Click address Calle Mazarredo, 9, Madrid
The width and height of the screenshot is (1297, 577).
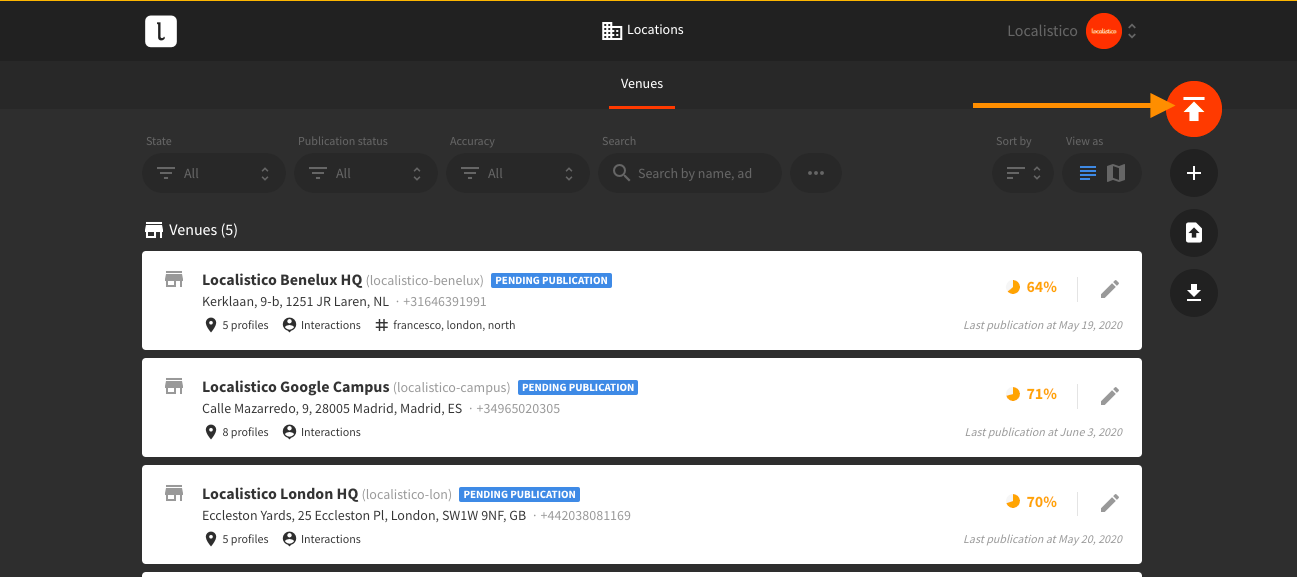332,409
